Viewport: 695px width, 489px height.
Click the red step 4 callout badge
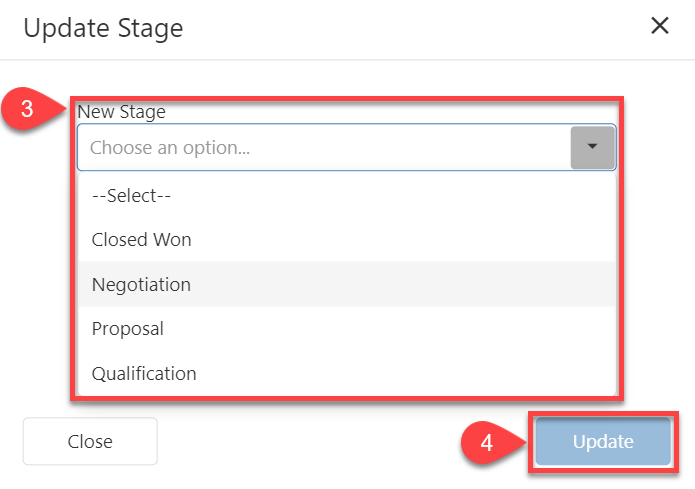485,441
